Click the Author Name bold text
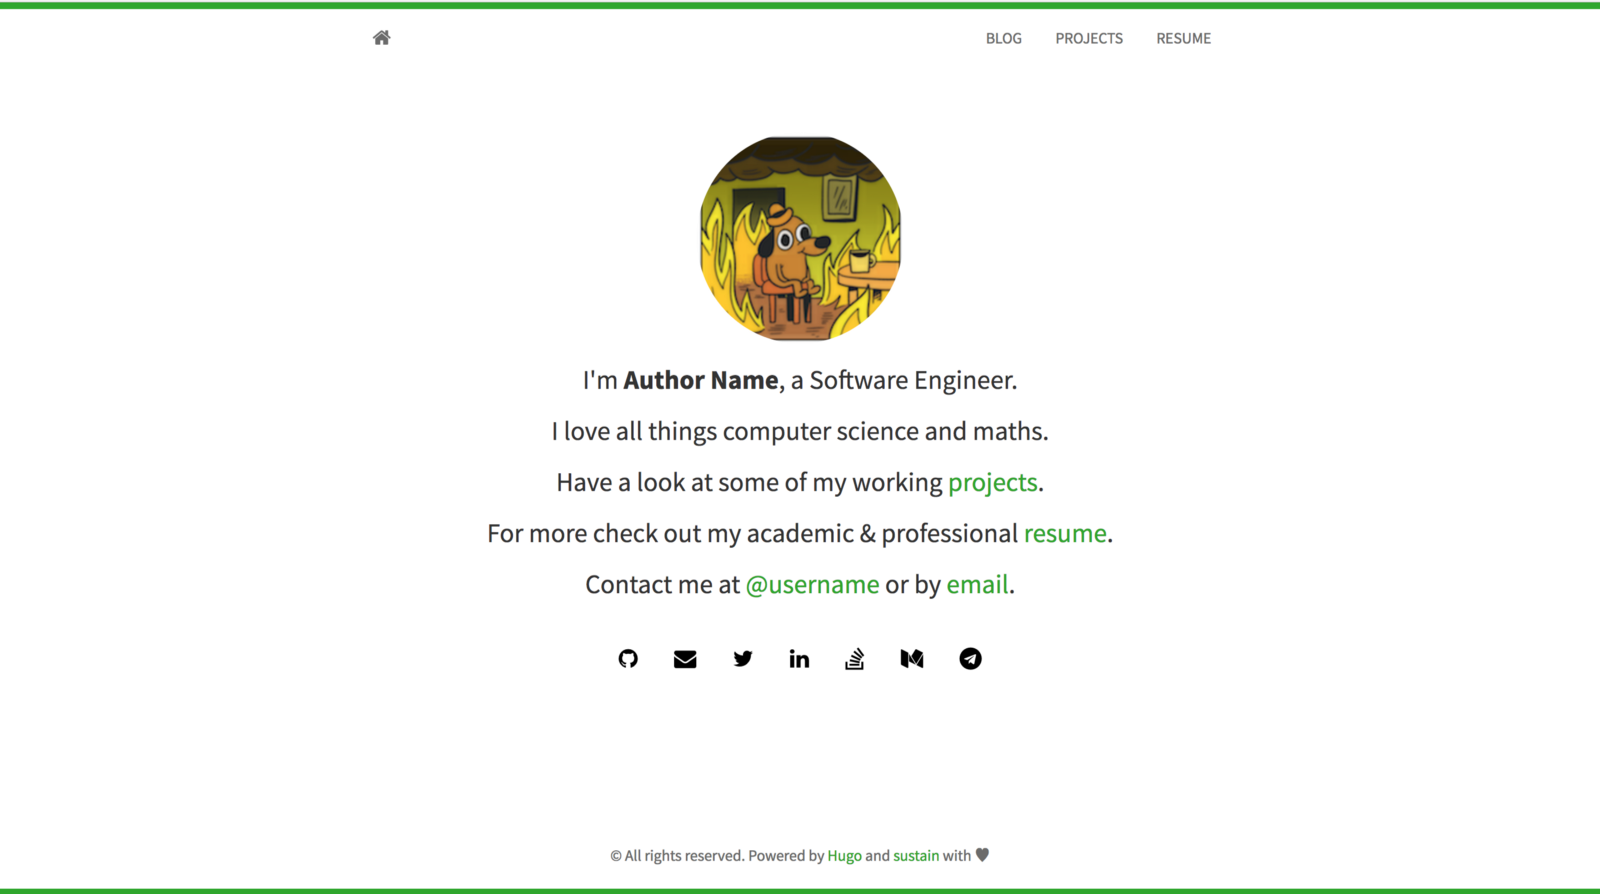Viewport: 1600px width, 894px height. tap(701, 380)
